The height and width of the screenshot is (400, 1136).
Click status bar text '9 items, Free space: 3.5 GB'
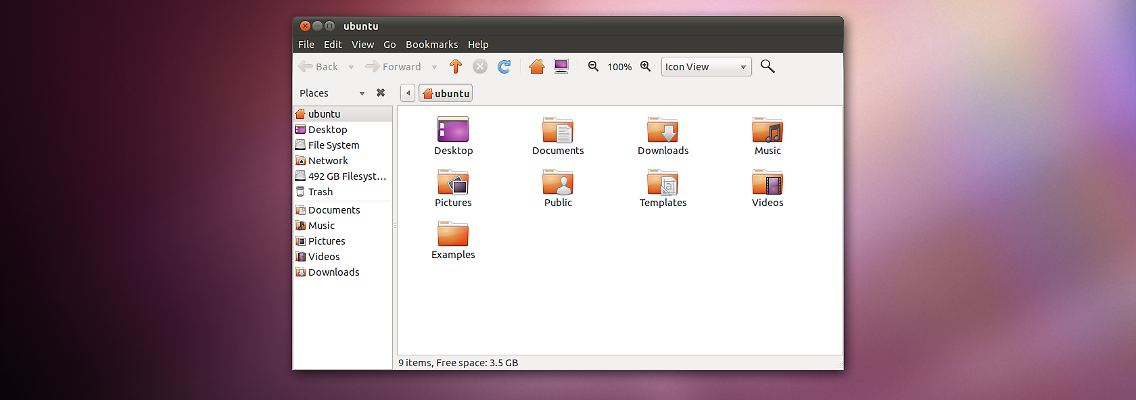pos(458,363)
